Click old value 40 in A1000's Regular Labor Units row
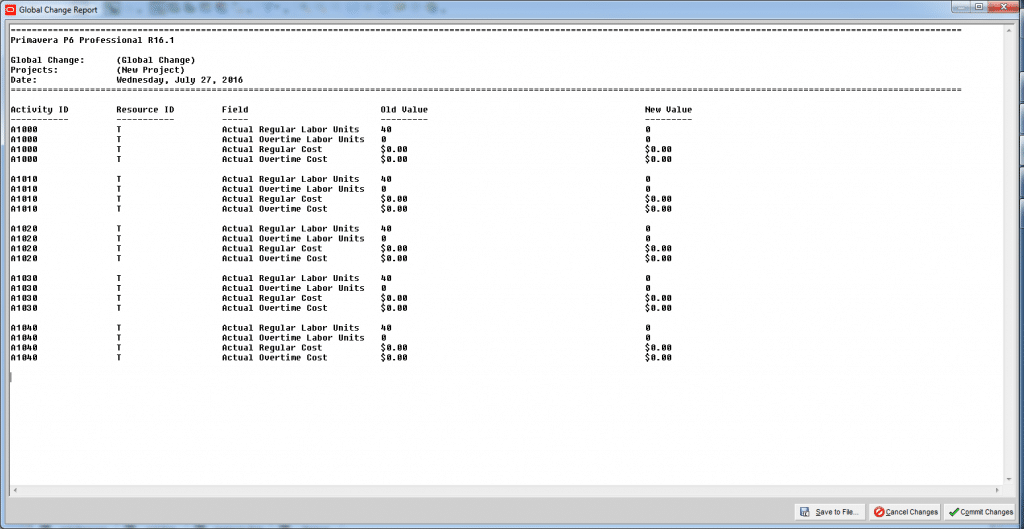 386,129
